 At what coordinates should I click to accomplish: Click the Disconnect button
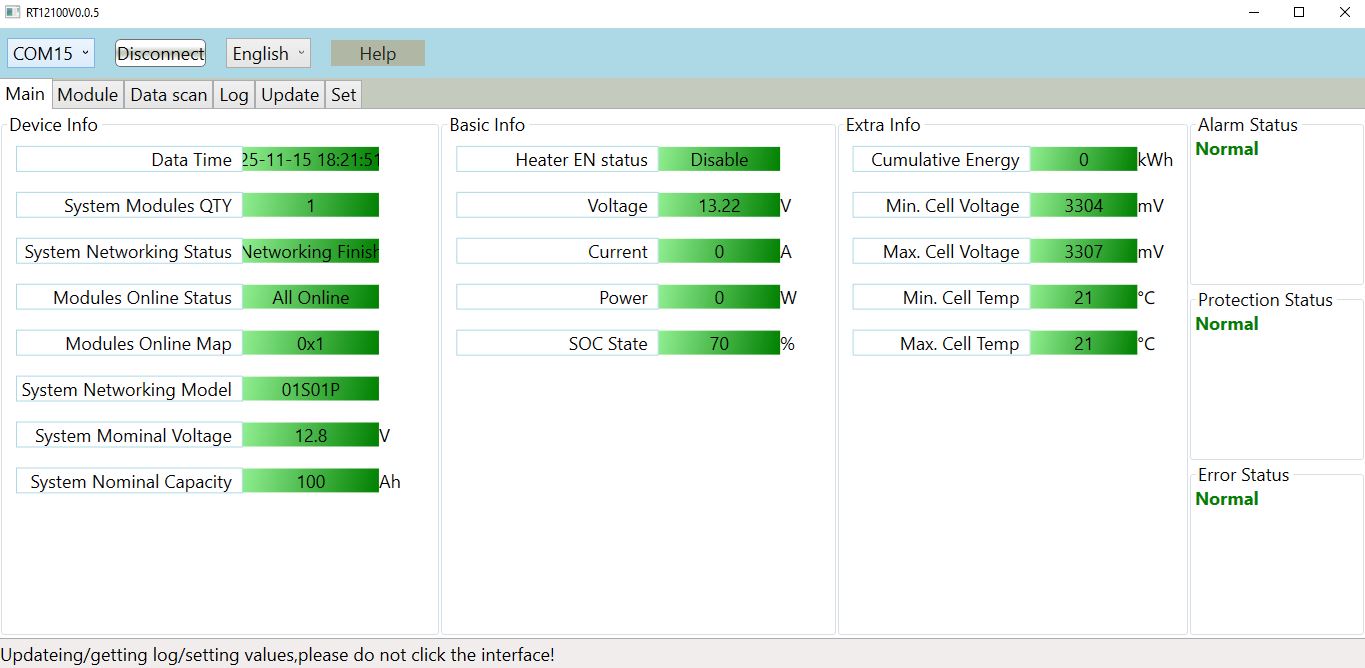click(160, 54)
